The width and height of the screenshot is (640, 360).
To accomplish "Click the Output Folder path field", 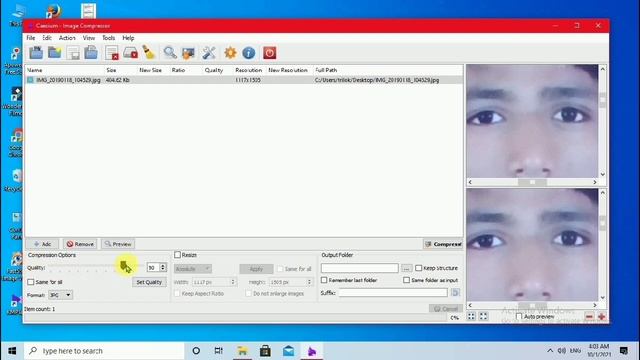I will [359, 268].
